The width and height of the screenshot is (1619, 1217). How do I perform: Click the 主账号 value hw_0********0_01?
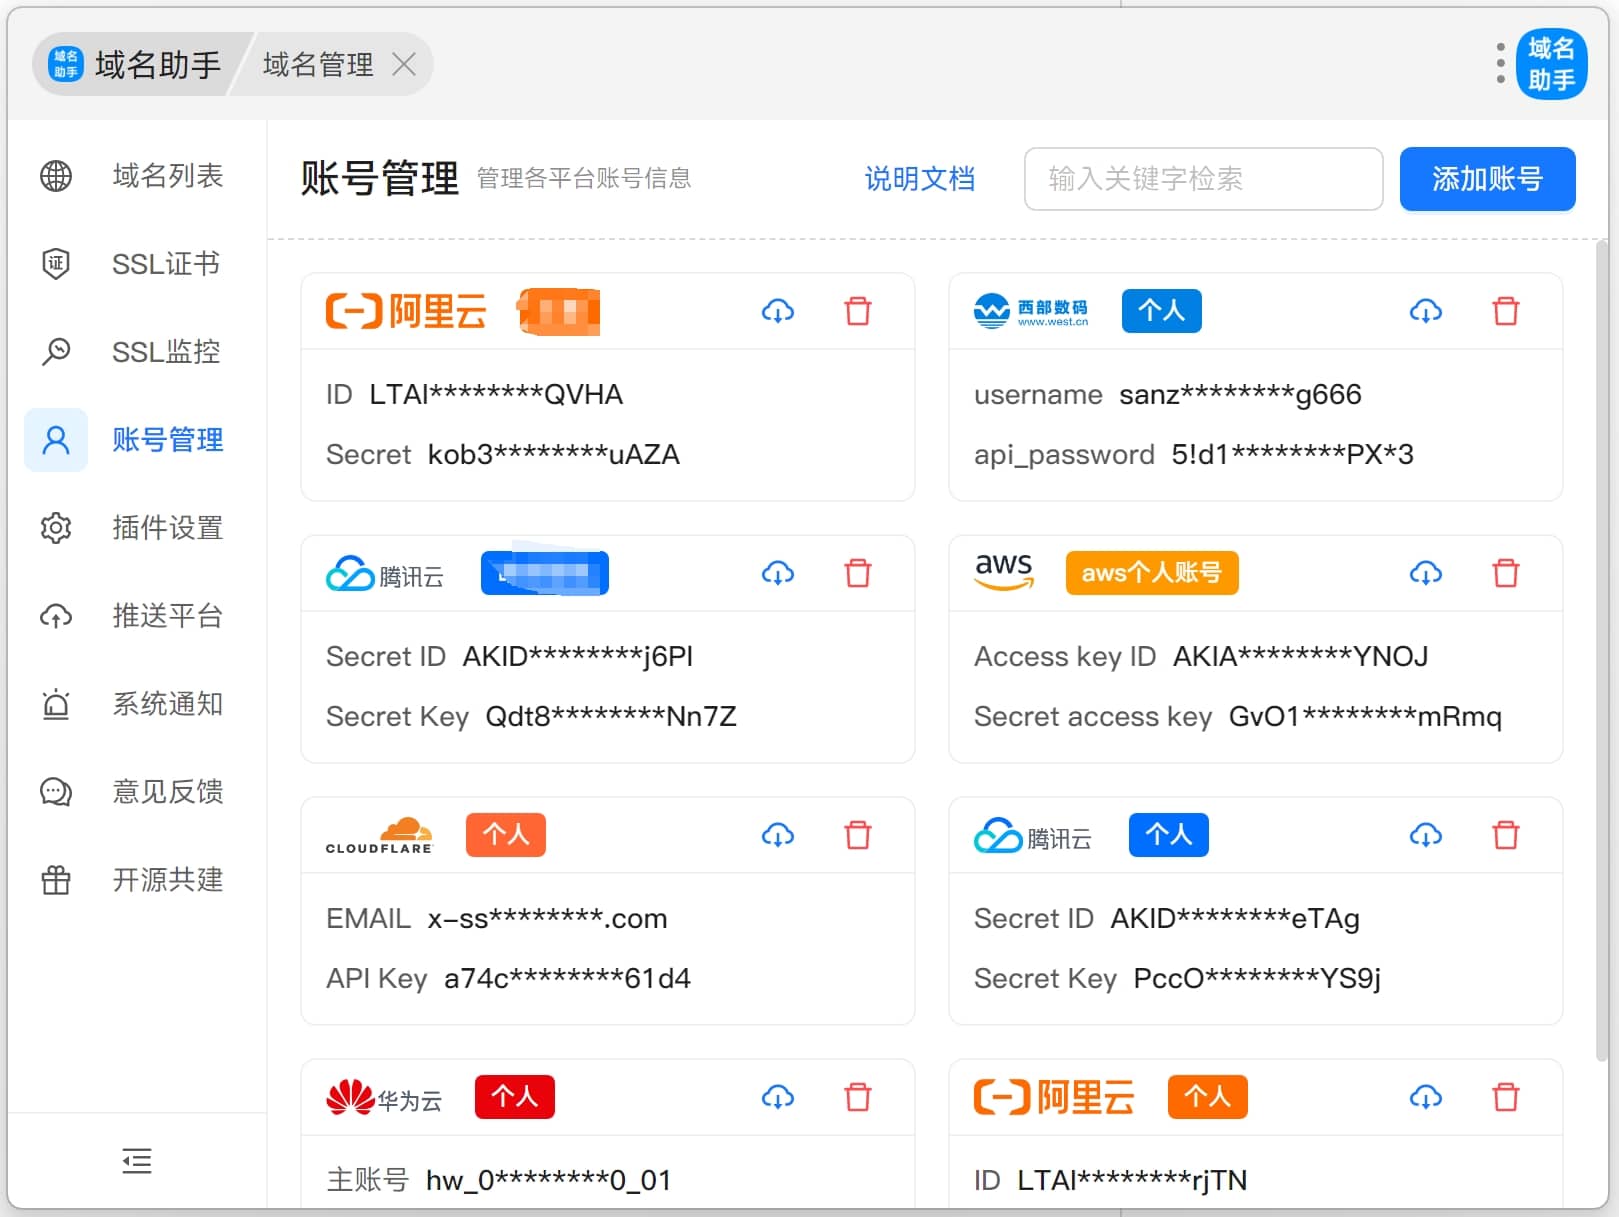pos(548,1181)
